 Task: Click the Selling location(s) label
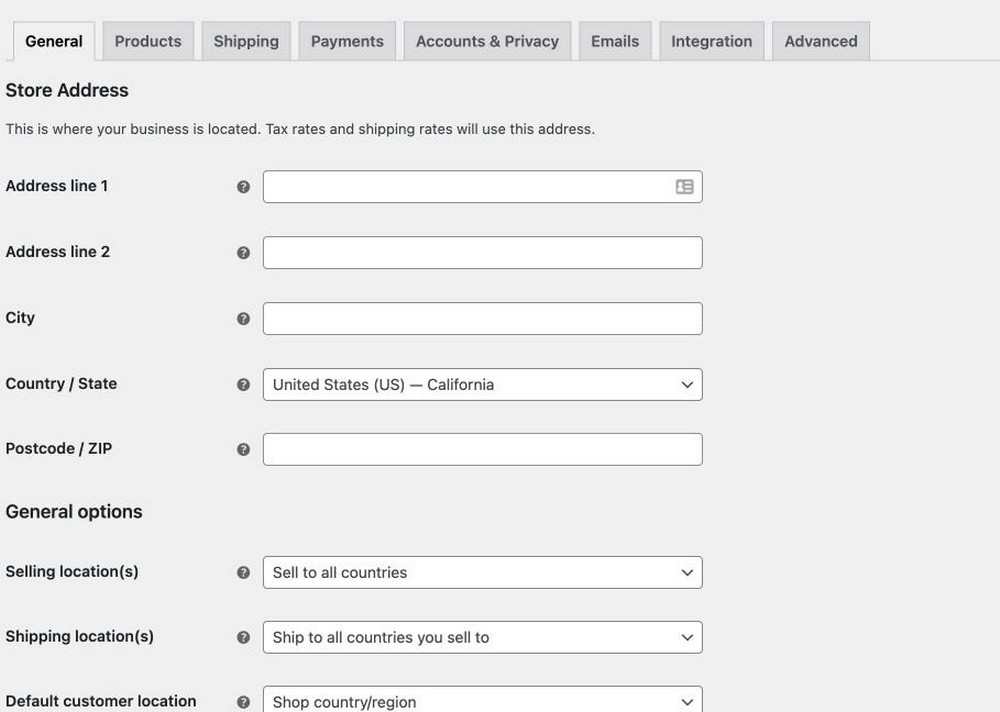click(x=72, y=571)
